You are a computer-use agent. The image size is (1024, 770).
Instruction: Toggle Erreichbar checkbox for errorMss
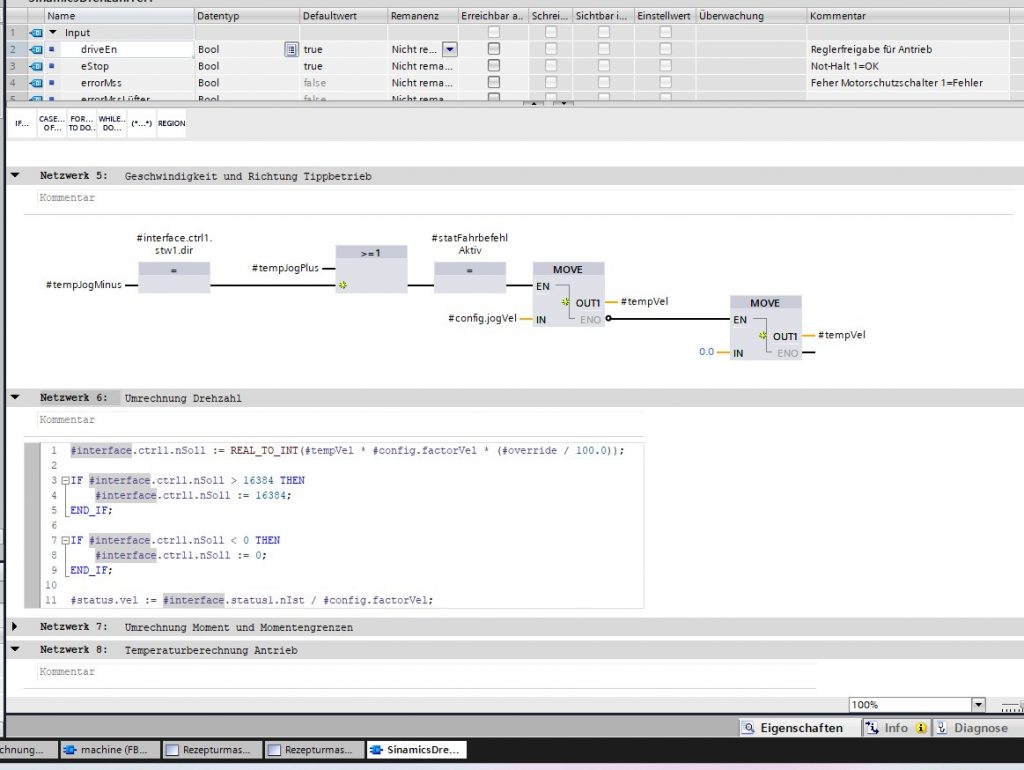494,82
